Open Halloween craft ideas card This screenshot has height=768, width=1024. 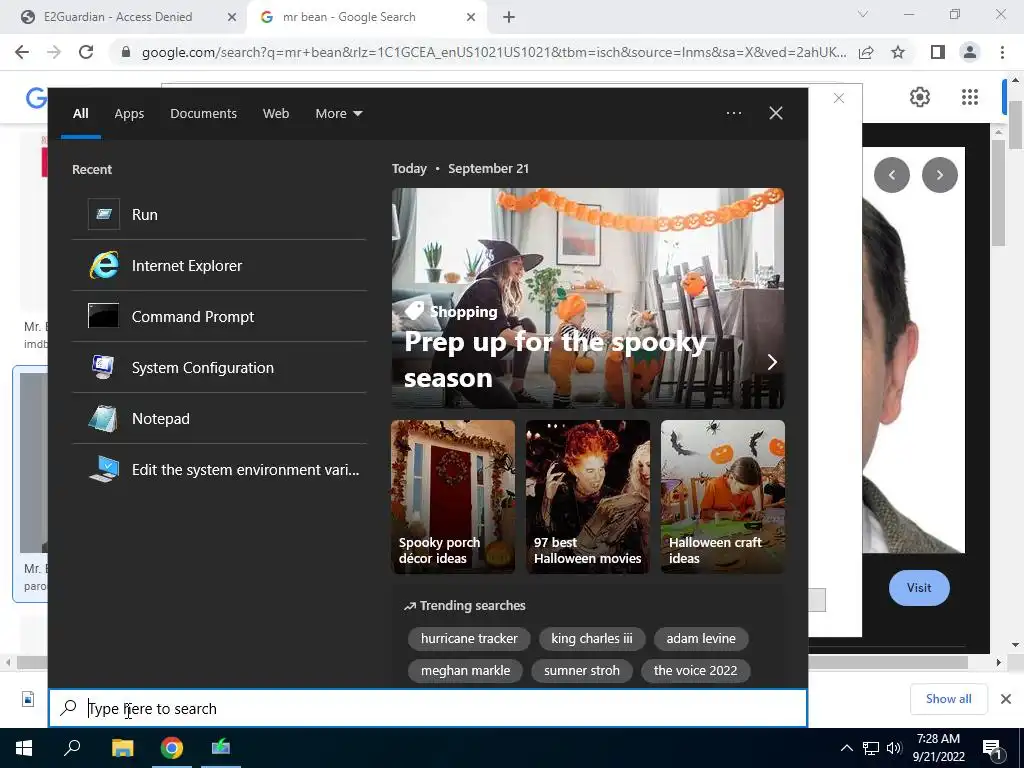[723, 497]
